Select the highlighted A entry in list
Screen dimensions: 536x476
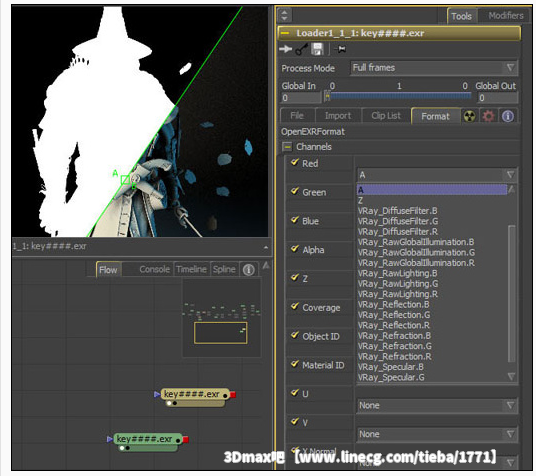click(432, 190)
